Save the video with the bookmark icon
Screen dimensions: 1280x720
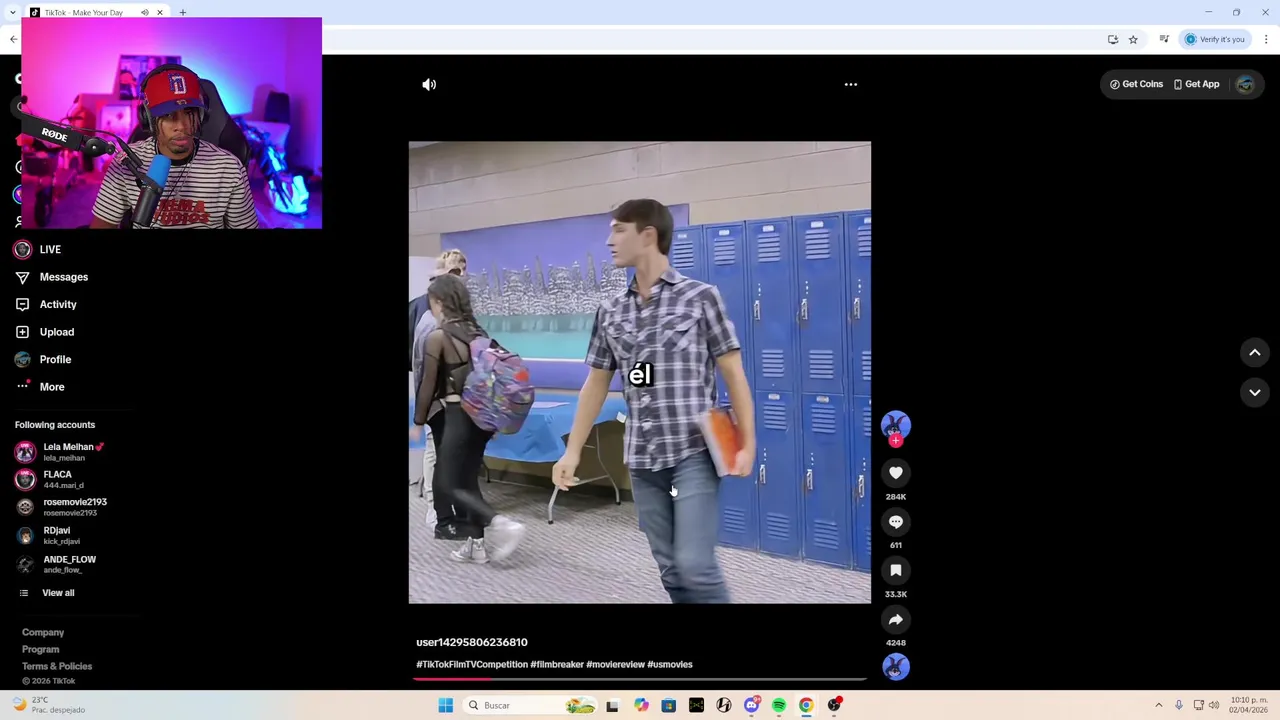(x=896, y=570)
